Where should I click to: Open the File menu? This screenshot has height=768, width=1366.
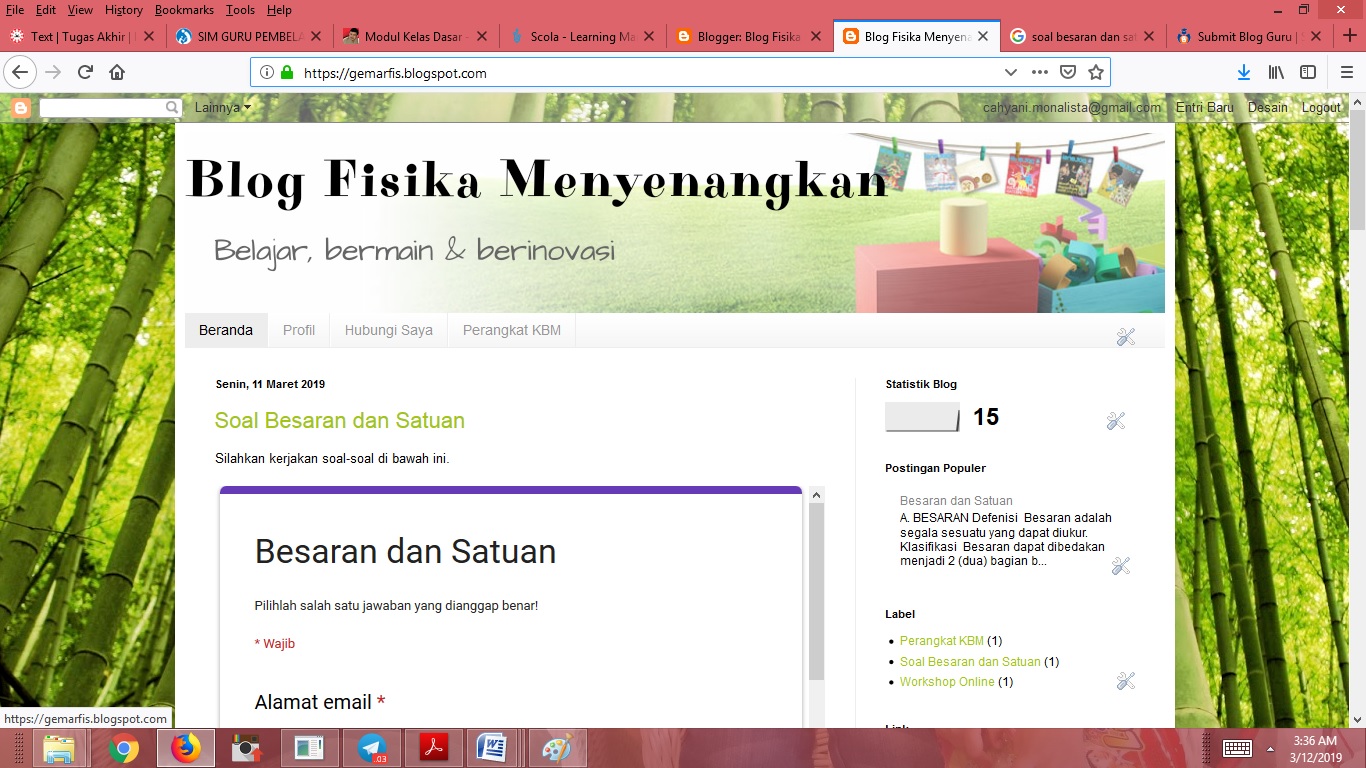(x=14, y=9)
